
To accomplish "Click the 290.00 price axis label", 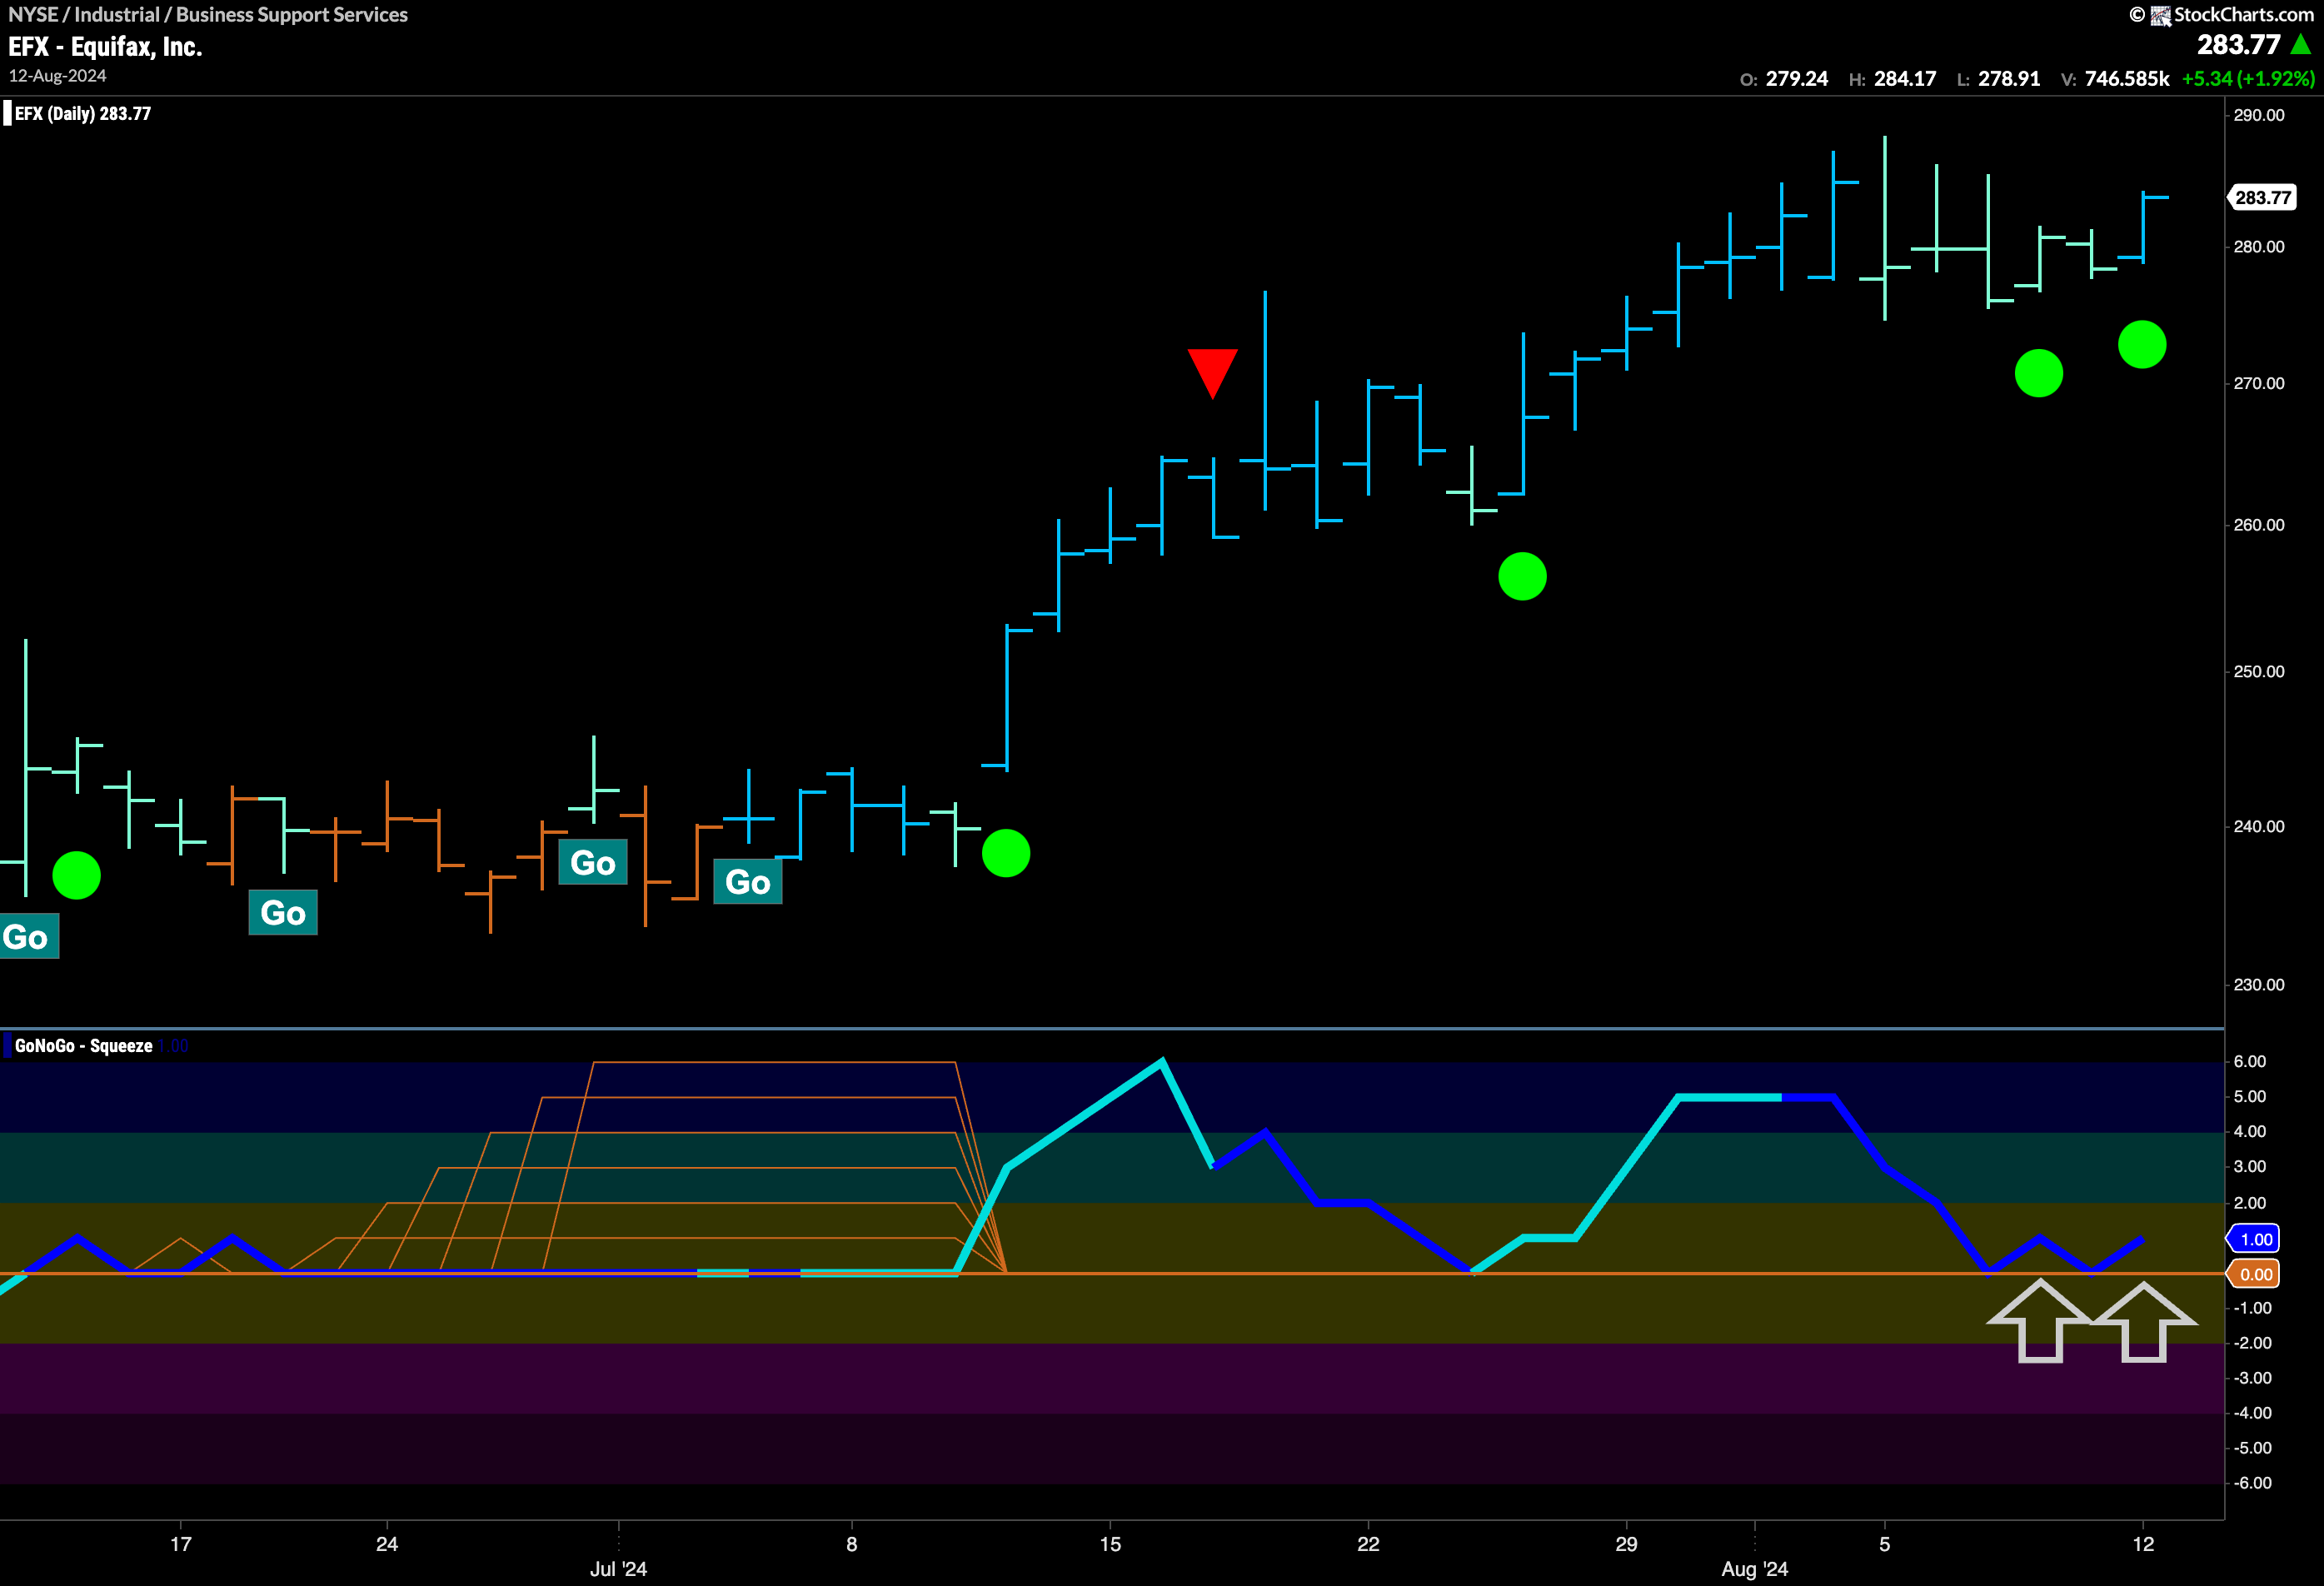I will pos(2259,115).
